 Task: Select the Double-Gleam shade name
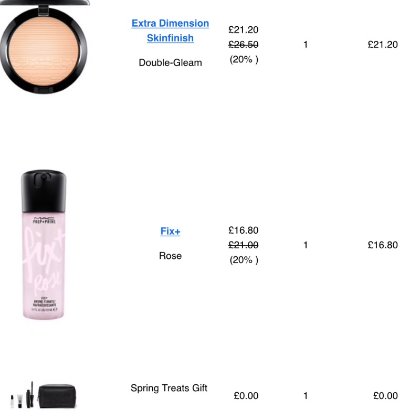tap(170, 63)
